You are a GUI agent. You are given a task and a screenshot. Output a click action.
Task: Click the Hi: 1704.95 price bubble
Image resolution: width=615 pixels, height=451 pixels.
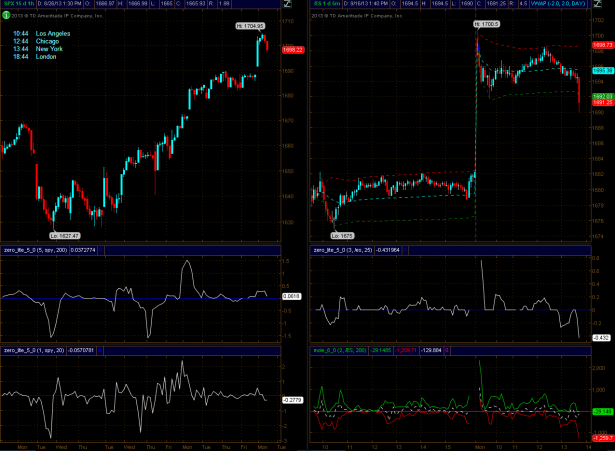coord(250,24)
